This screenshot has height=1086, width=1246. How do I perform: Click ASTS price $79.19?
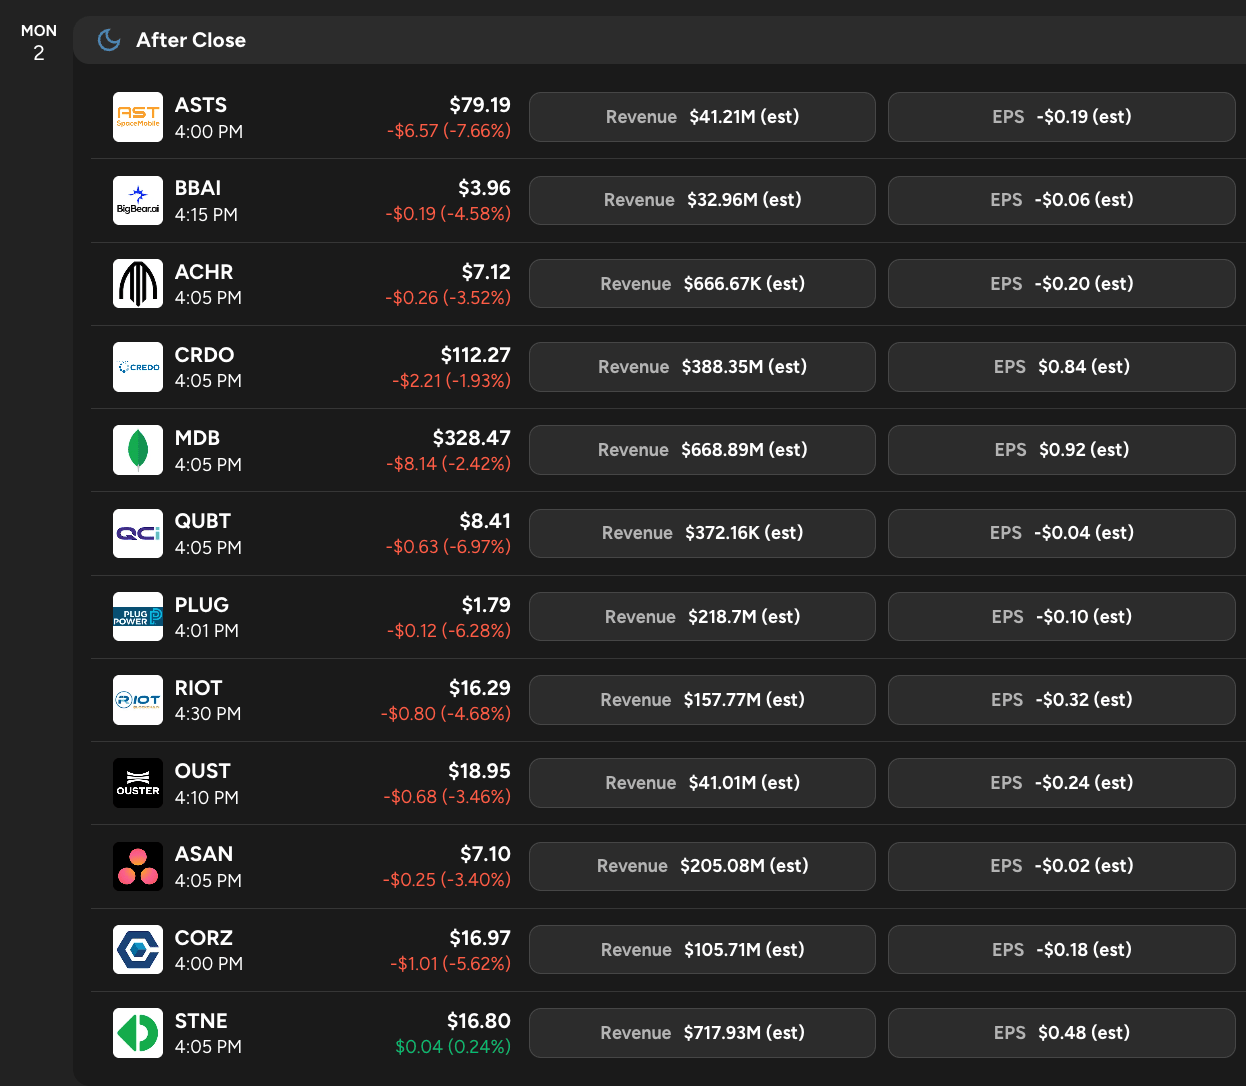tap(480, 105)
